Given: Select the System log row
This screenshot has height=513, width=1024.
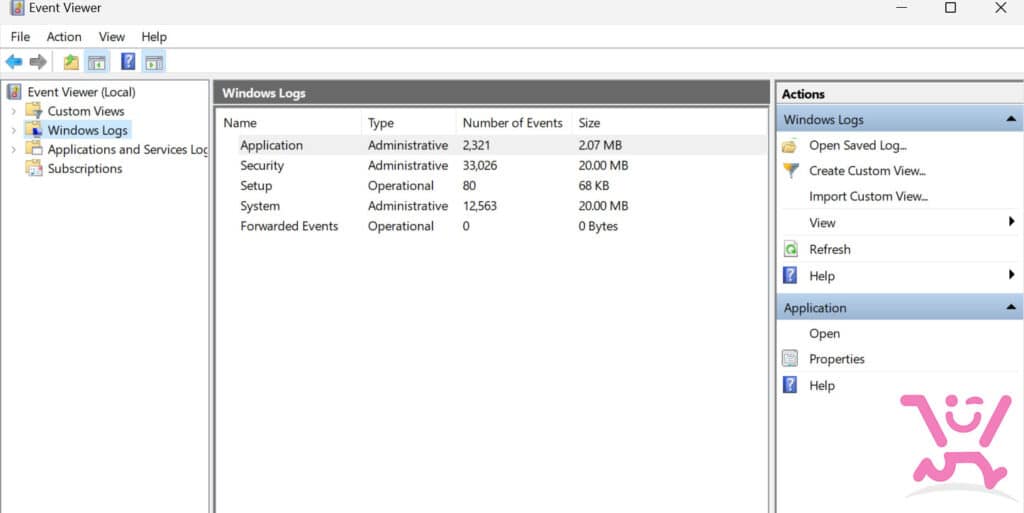Looking at the screenshot, I should 493,206.
